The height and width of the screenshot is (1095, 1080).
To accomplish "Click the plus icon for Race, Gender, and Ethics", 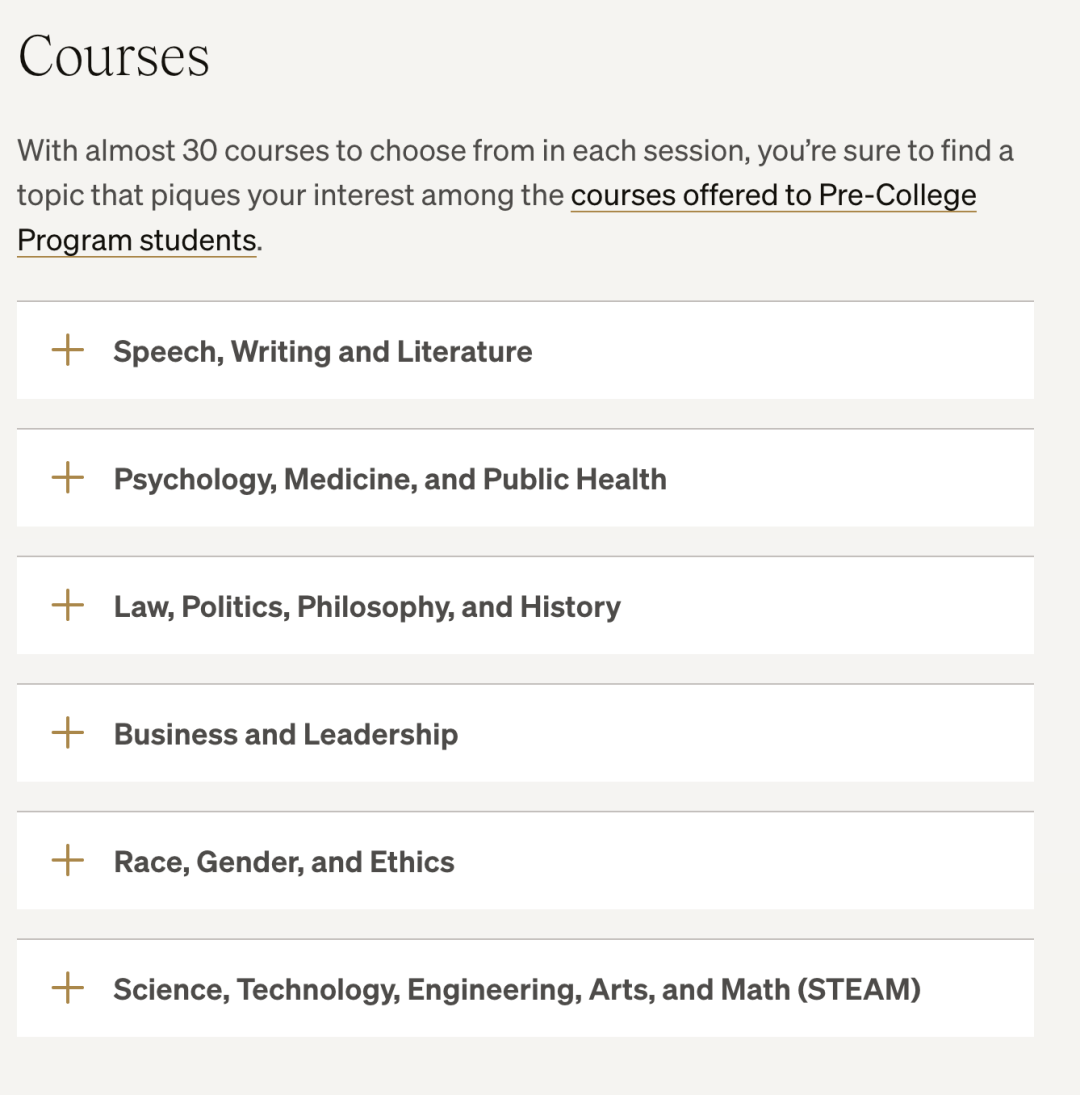I will click(67, 861).
